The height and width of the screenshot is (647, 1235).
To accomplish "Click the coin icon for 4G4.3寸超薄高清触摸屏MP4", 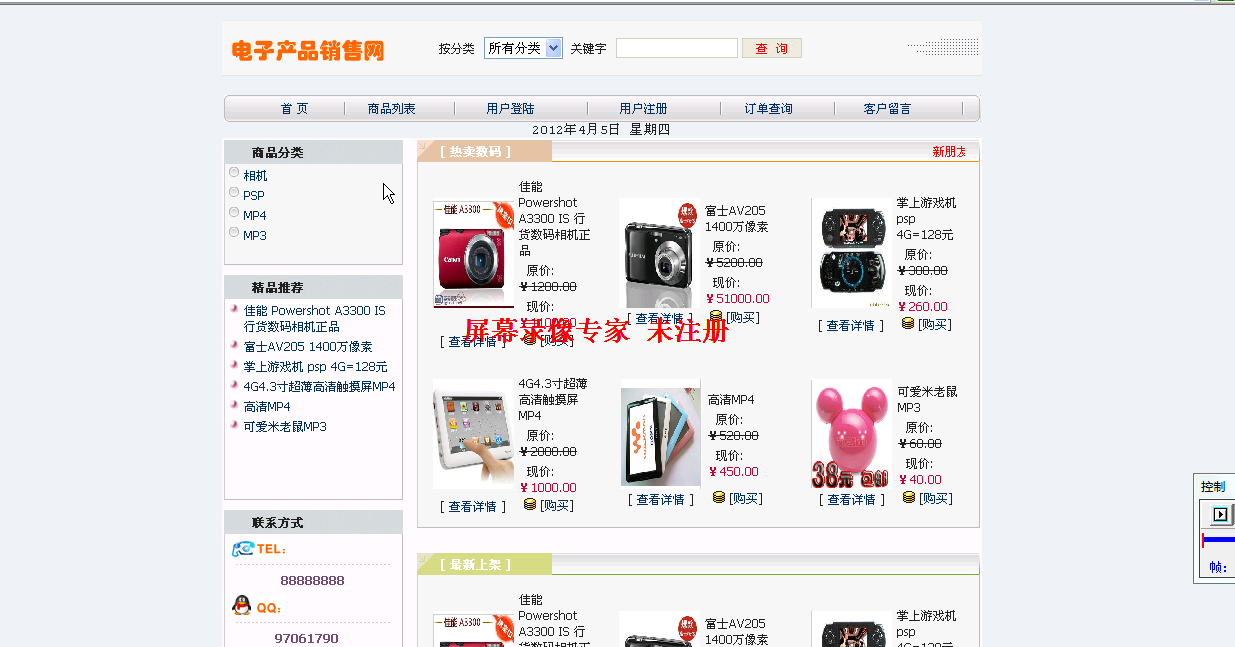I will point(530,504).
